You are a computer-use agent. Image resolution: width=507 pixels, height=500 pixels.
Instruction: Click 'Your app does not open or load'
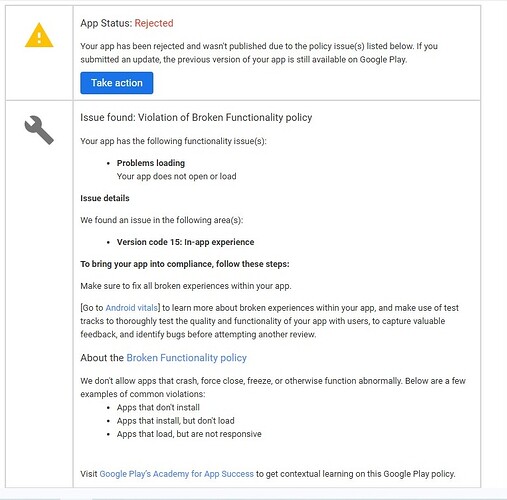click(176, 176)
